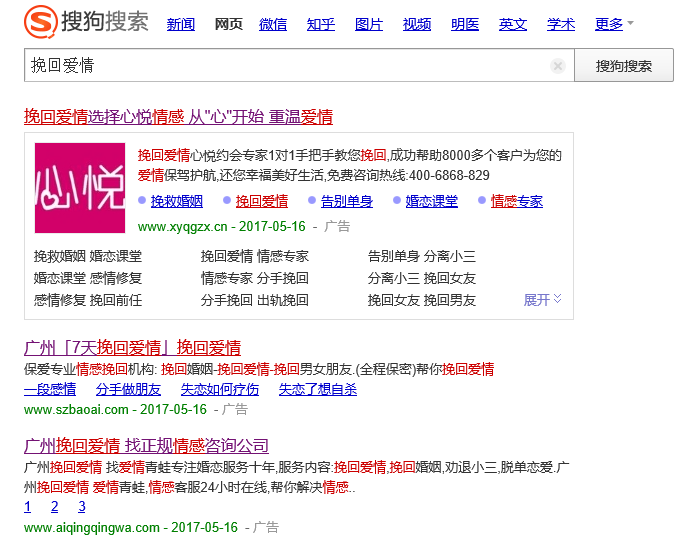This screenshot has height=544, width=687.
Task: Click the Sogou logo icon
Action: (41, 22)
